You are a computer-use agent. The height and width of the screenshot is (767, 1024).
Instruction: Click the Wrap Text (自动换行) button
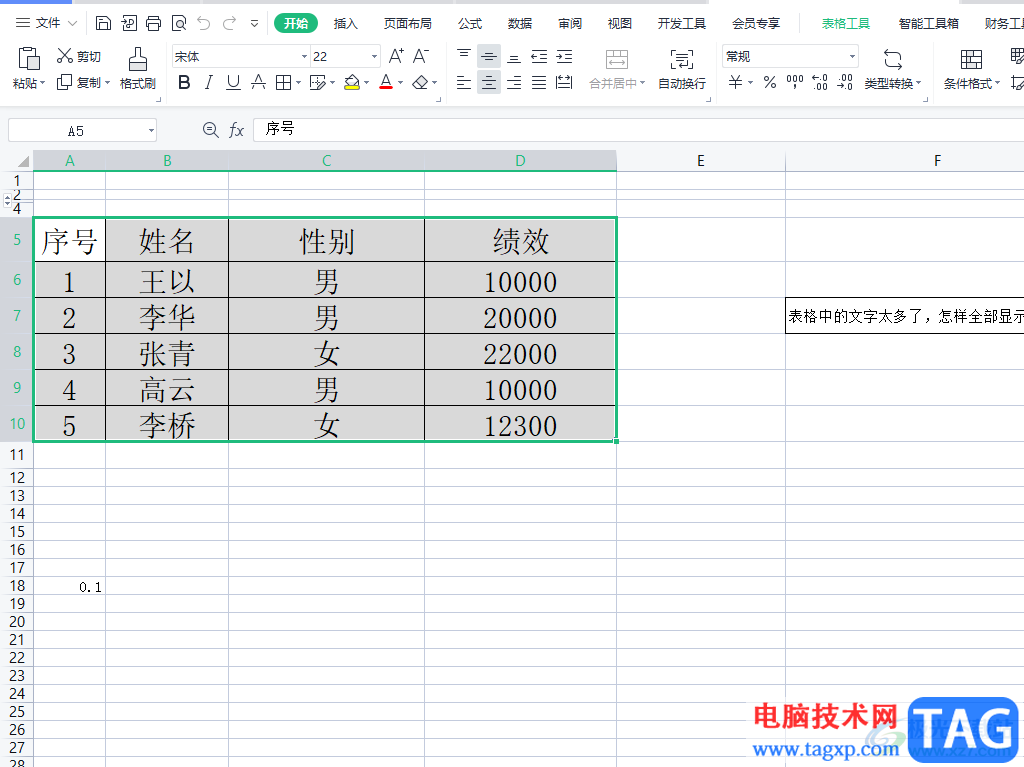tap(682, 69)
